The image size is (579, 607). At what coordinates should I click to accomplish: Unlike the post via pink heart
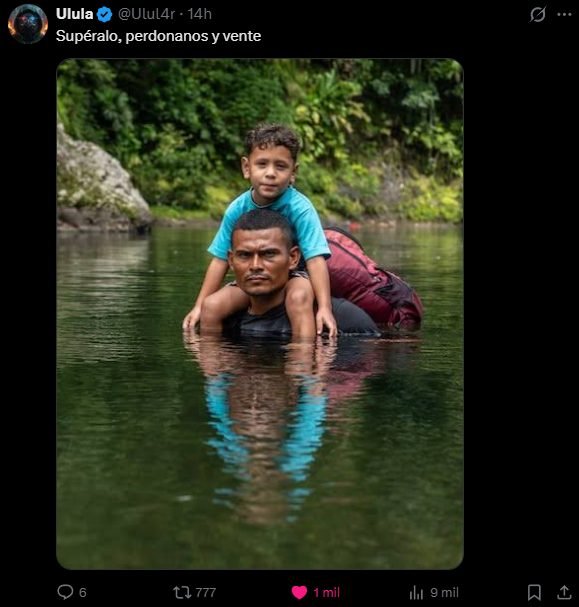(x=299, y=592)
